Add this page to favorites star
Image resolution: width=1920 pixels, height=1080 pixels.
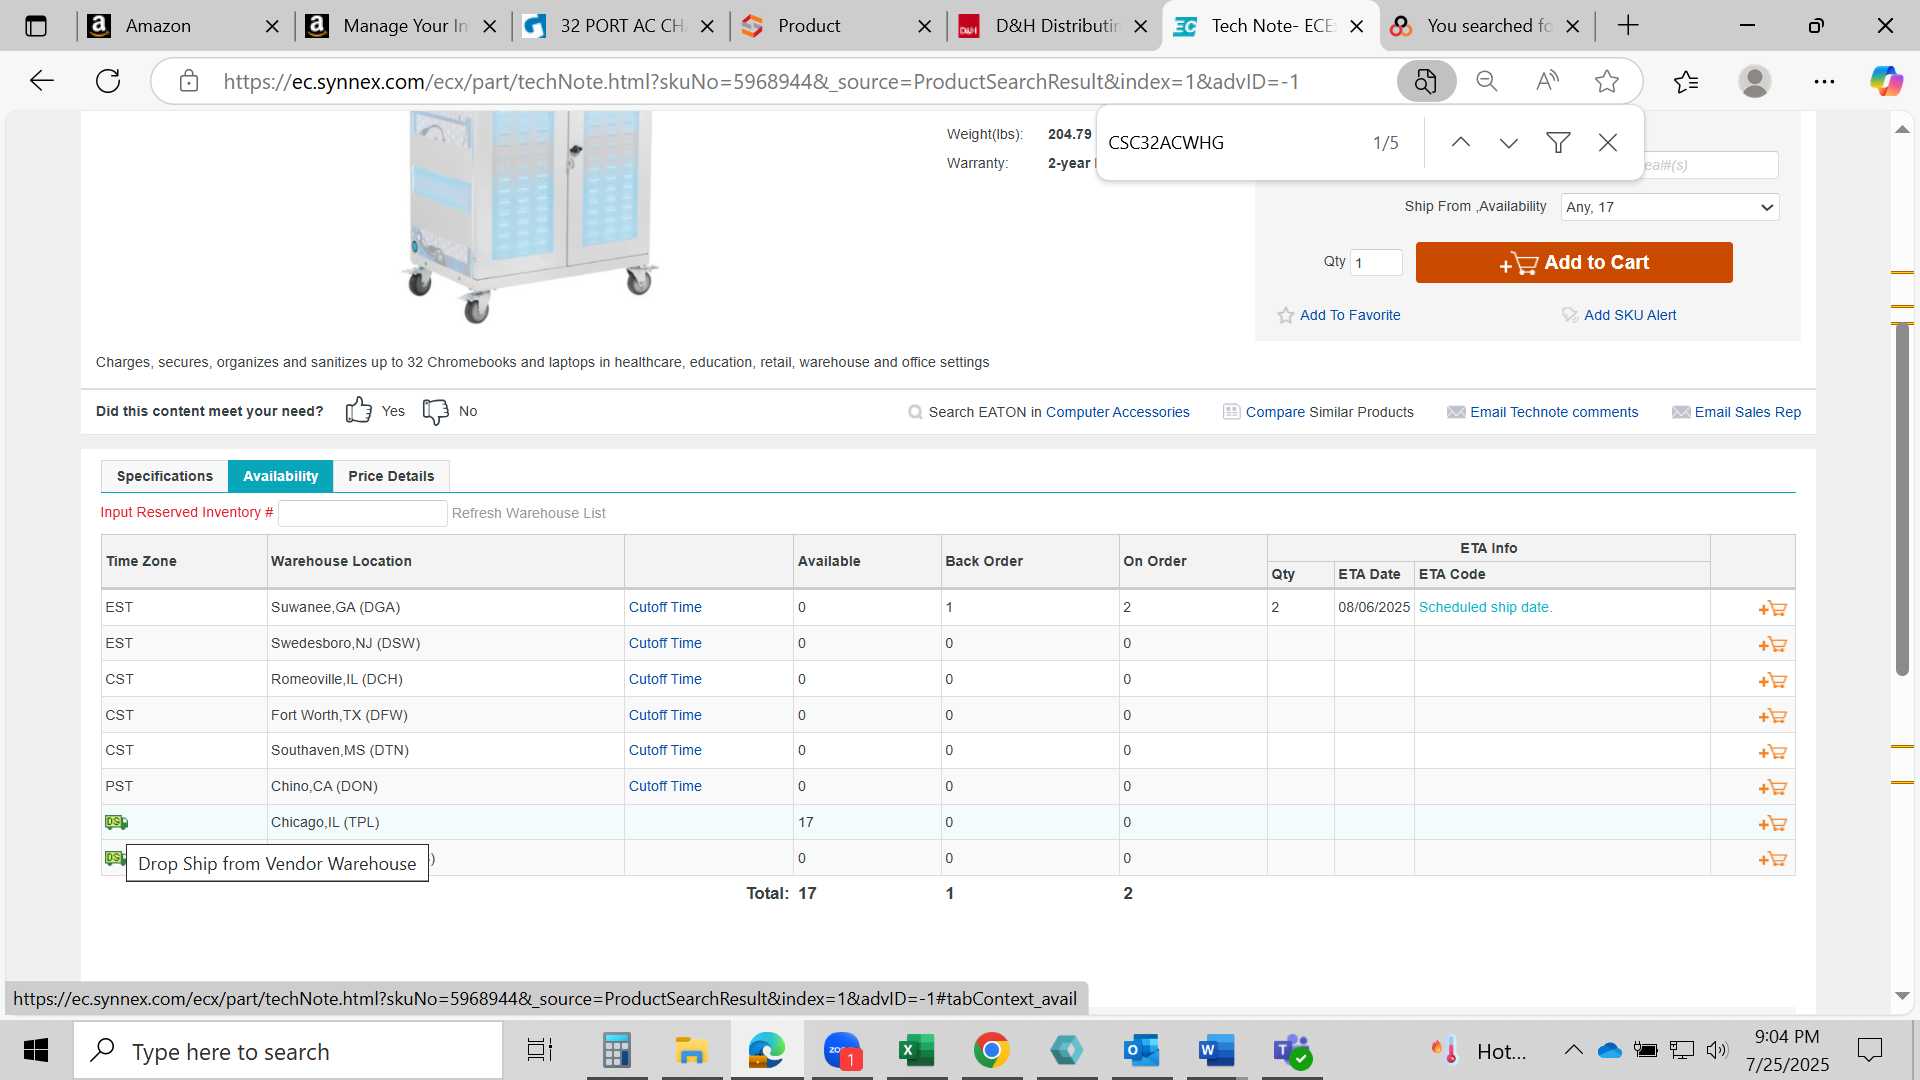[x=1607, y=81]
